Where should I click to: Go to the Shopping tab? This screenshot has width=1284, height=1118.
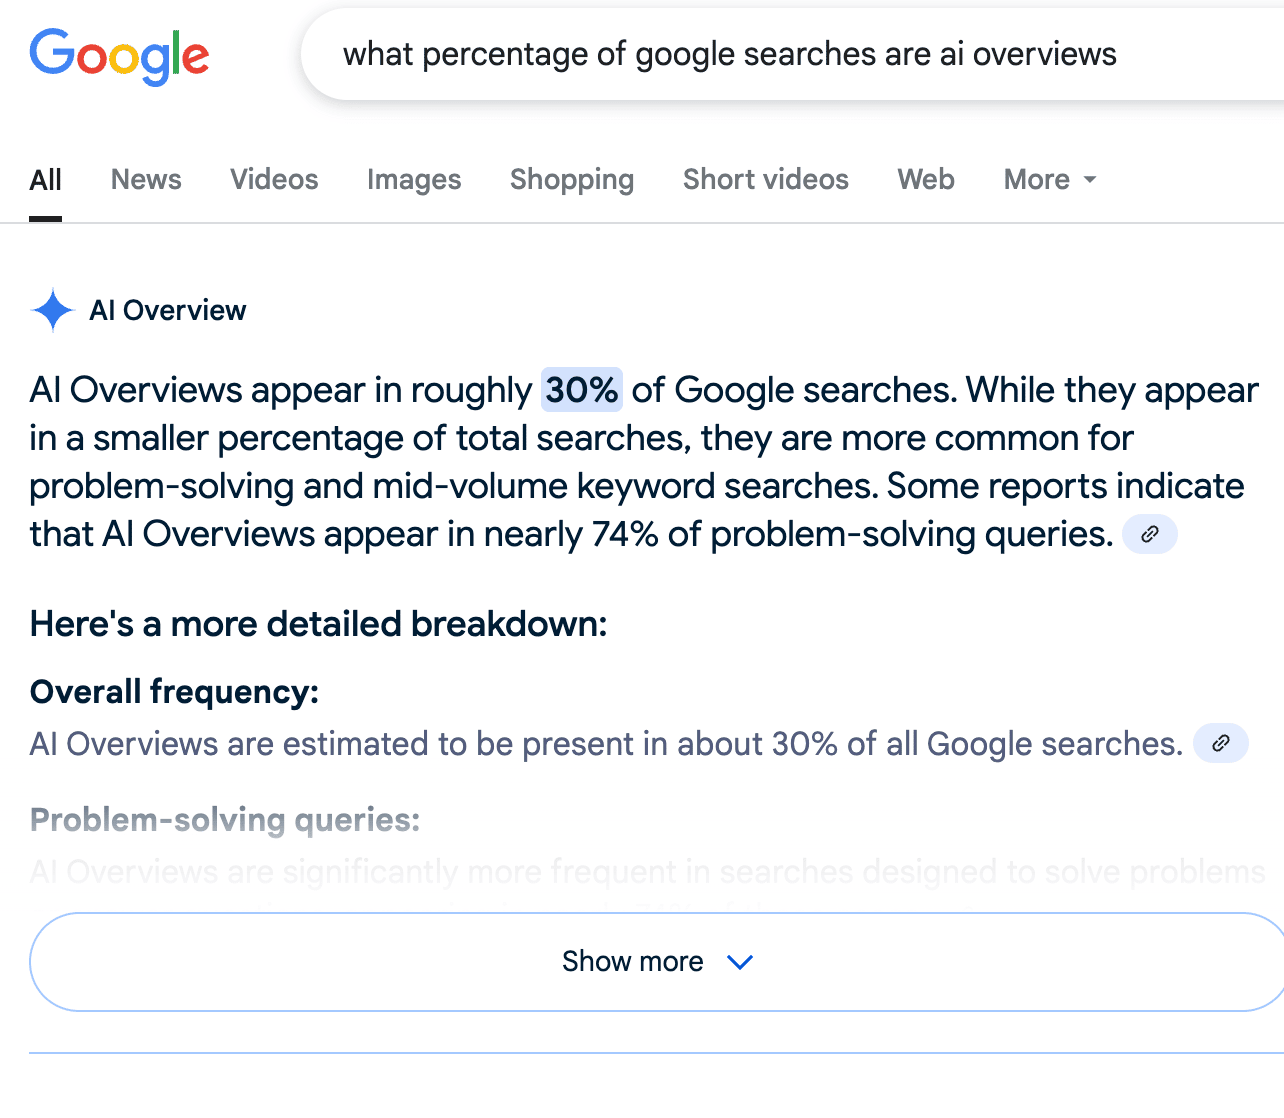click(572, 179)
